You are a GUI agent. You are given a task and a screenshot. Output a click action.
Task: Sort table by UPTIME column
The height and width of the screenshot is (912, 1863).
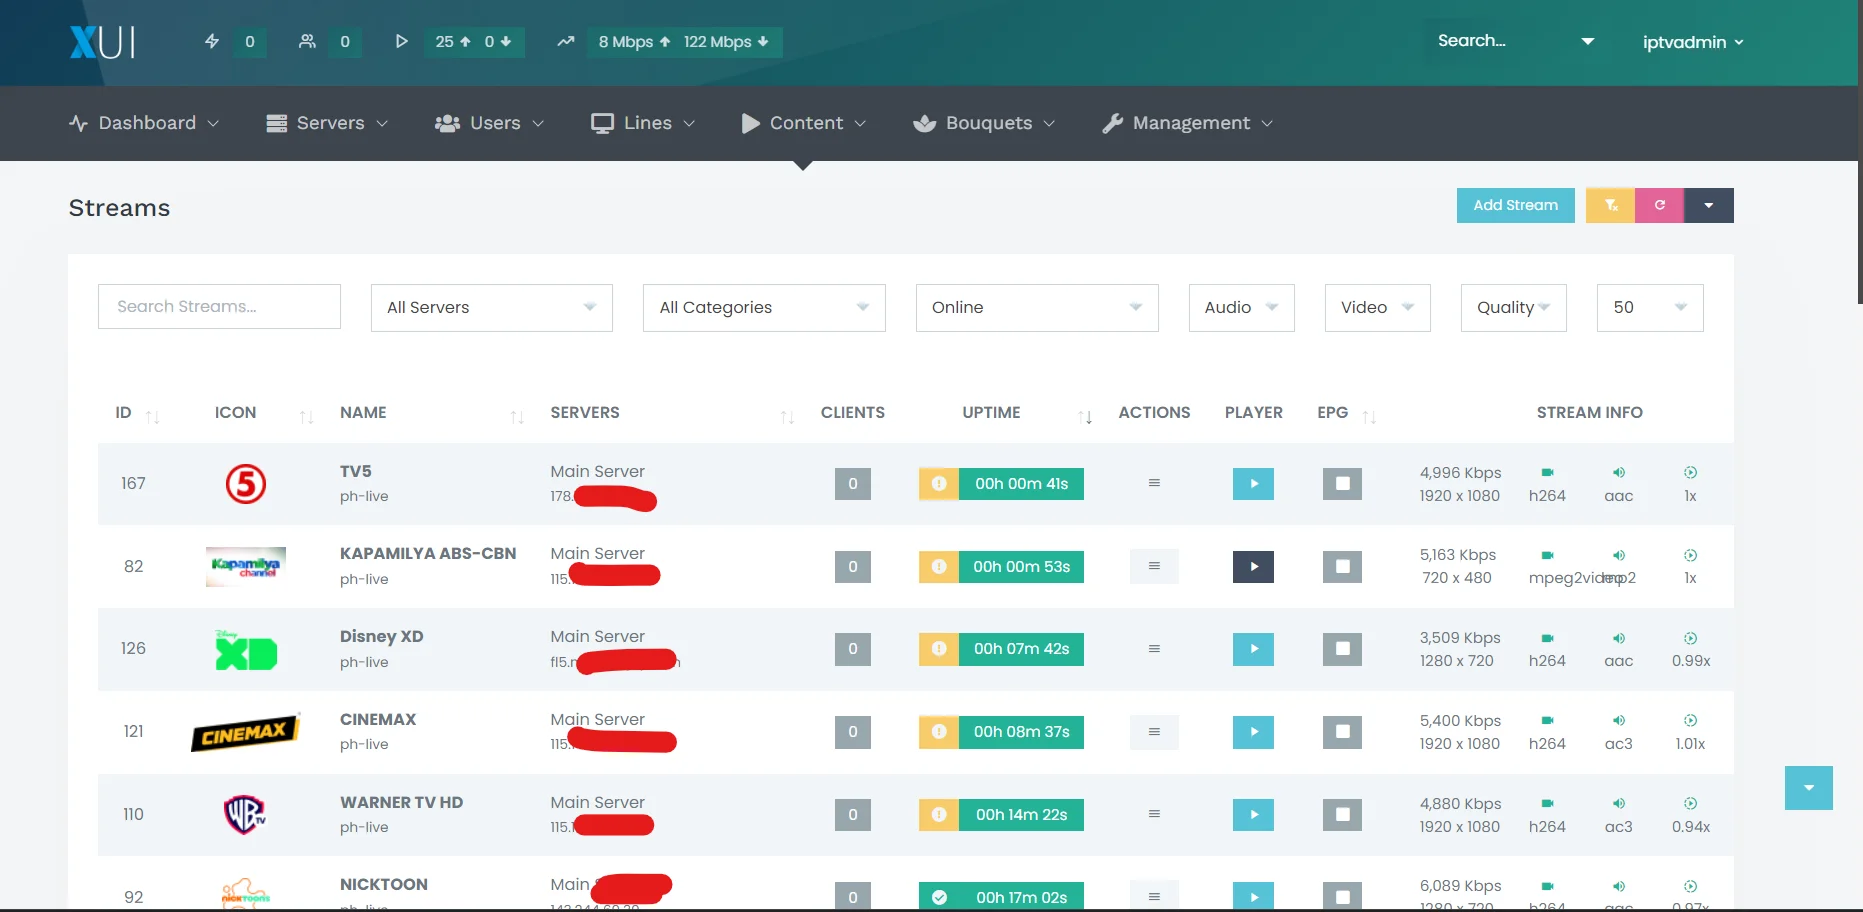point(1027,413)
